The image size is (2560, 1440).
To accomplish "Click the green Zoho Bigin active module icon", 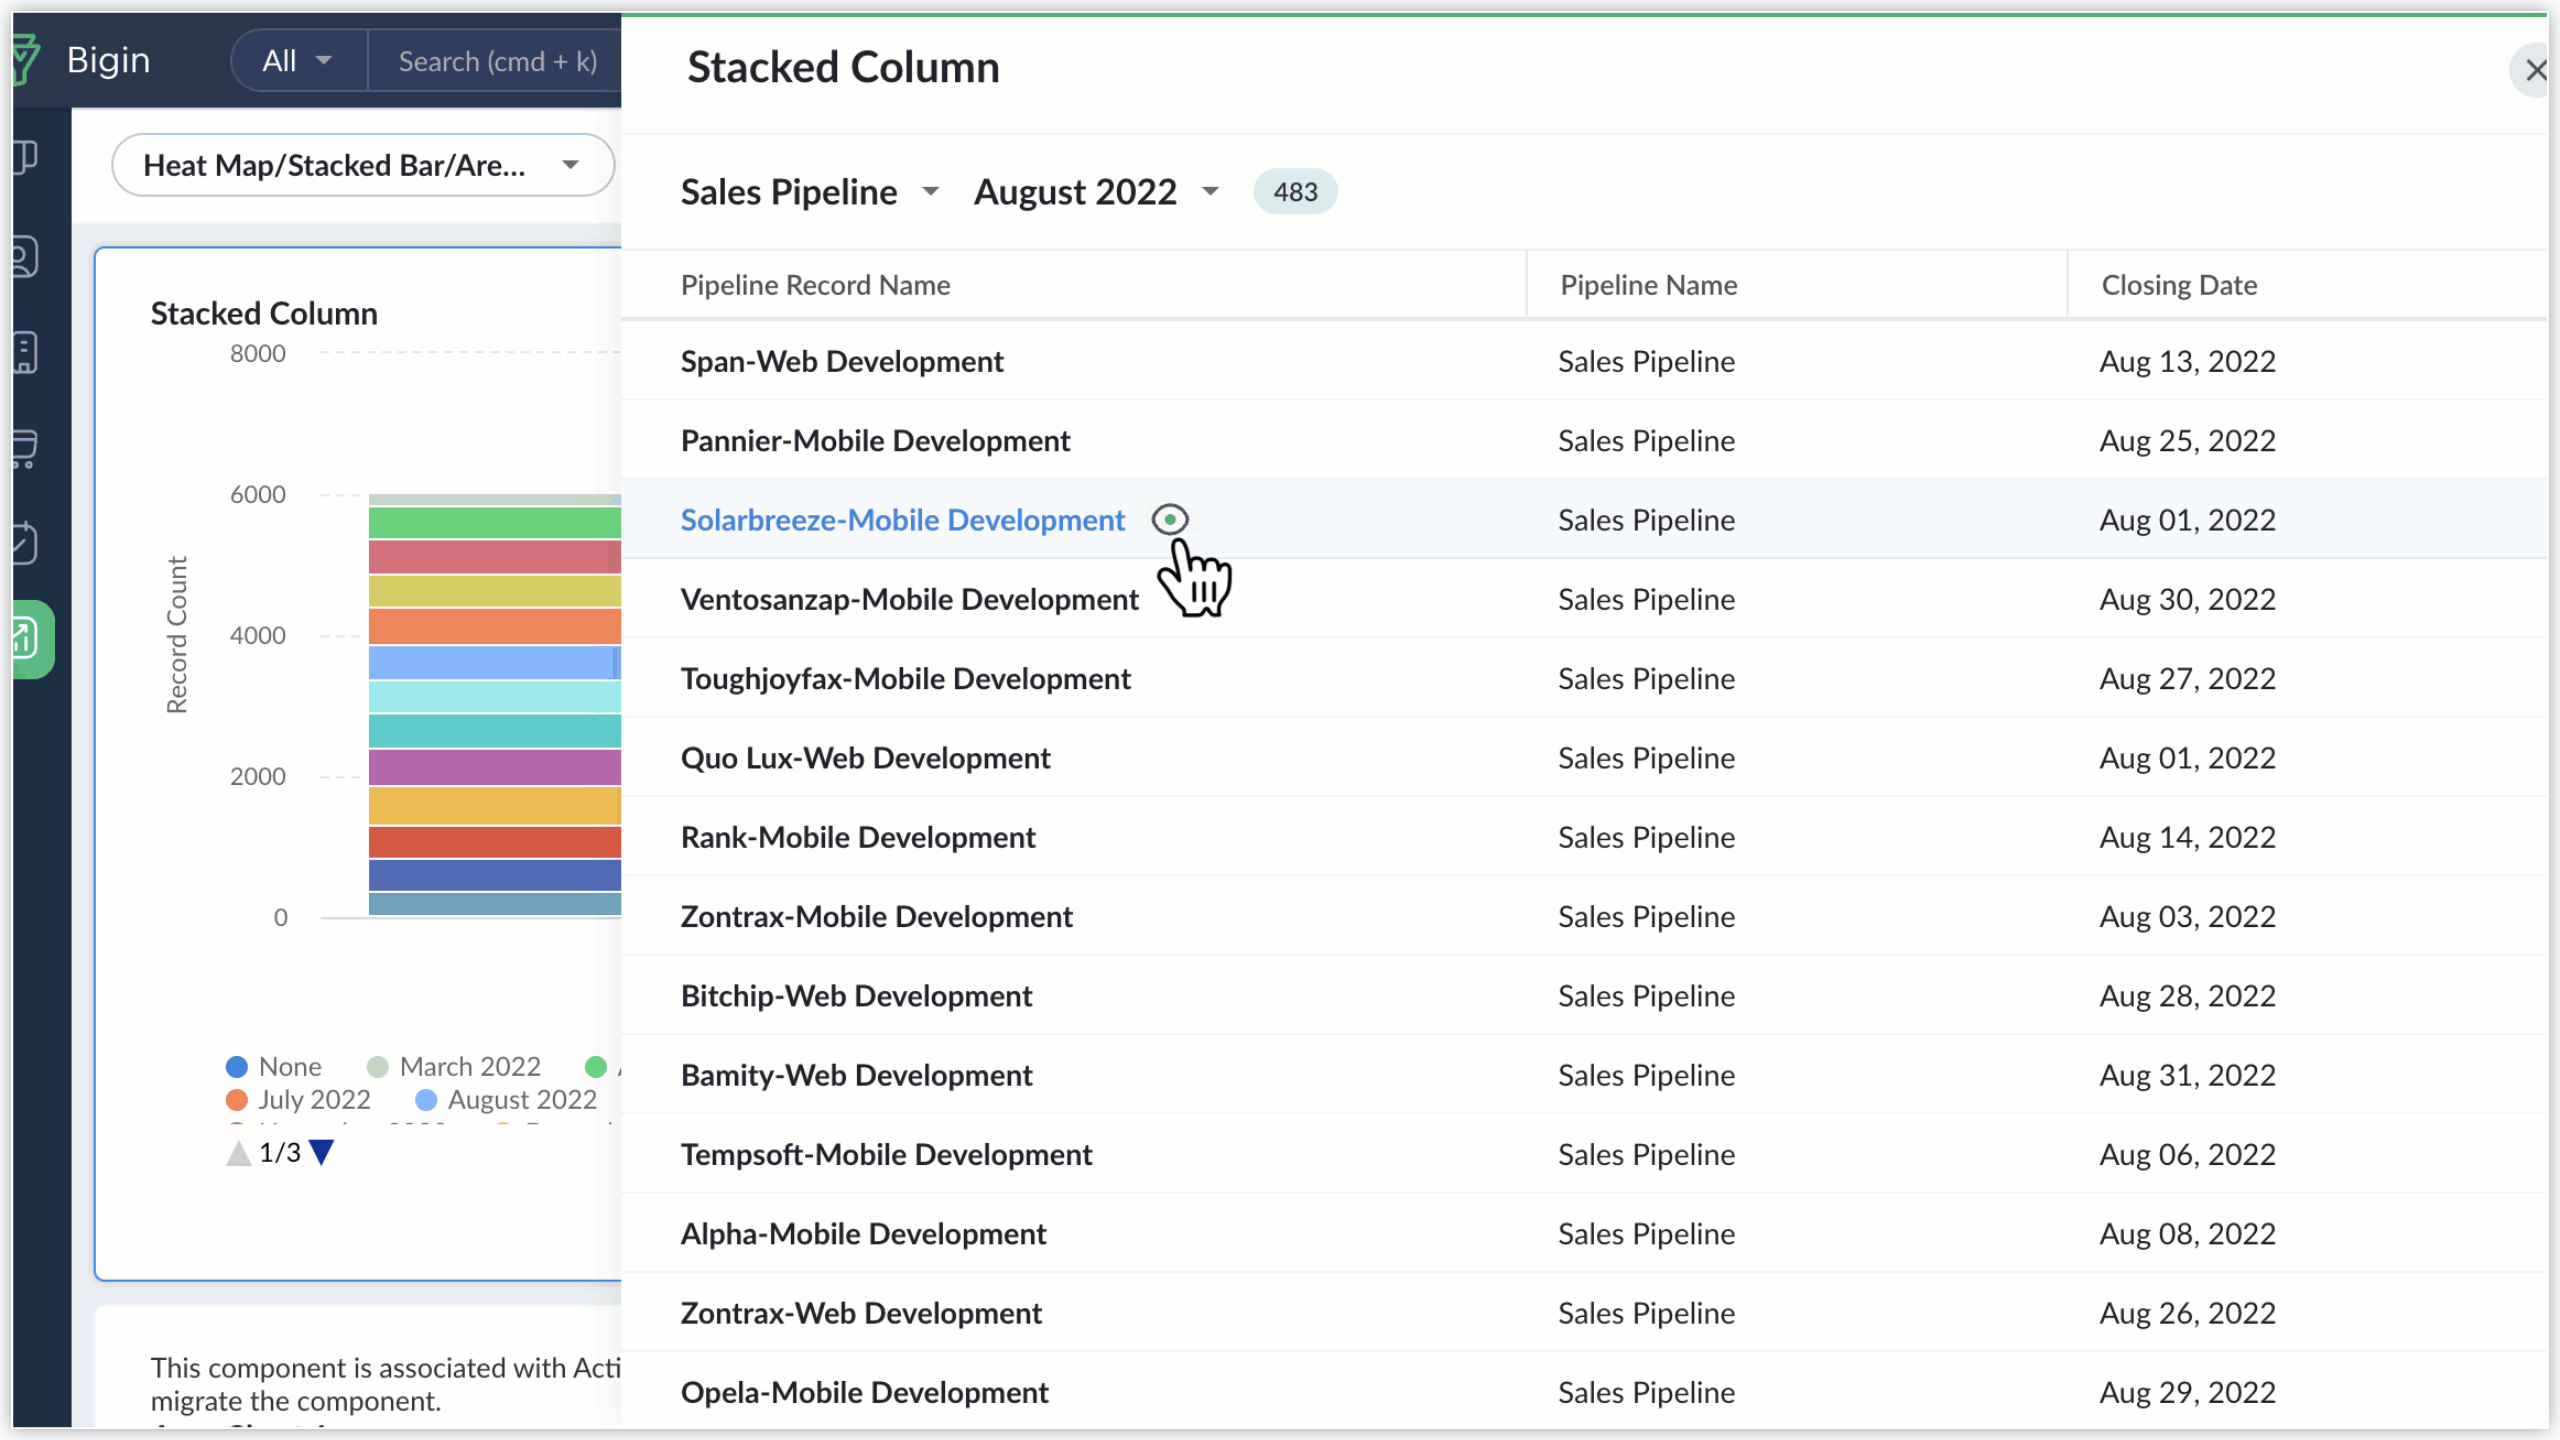I will pyautogui.click(x=32, y=636).
